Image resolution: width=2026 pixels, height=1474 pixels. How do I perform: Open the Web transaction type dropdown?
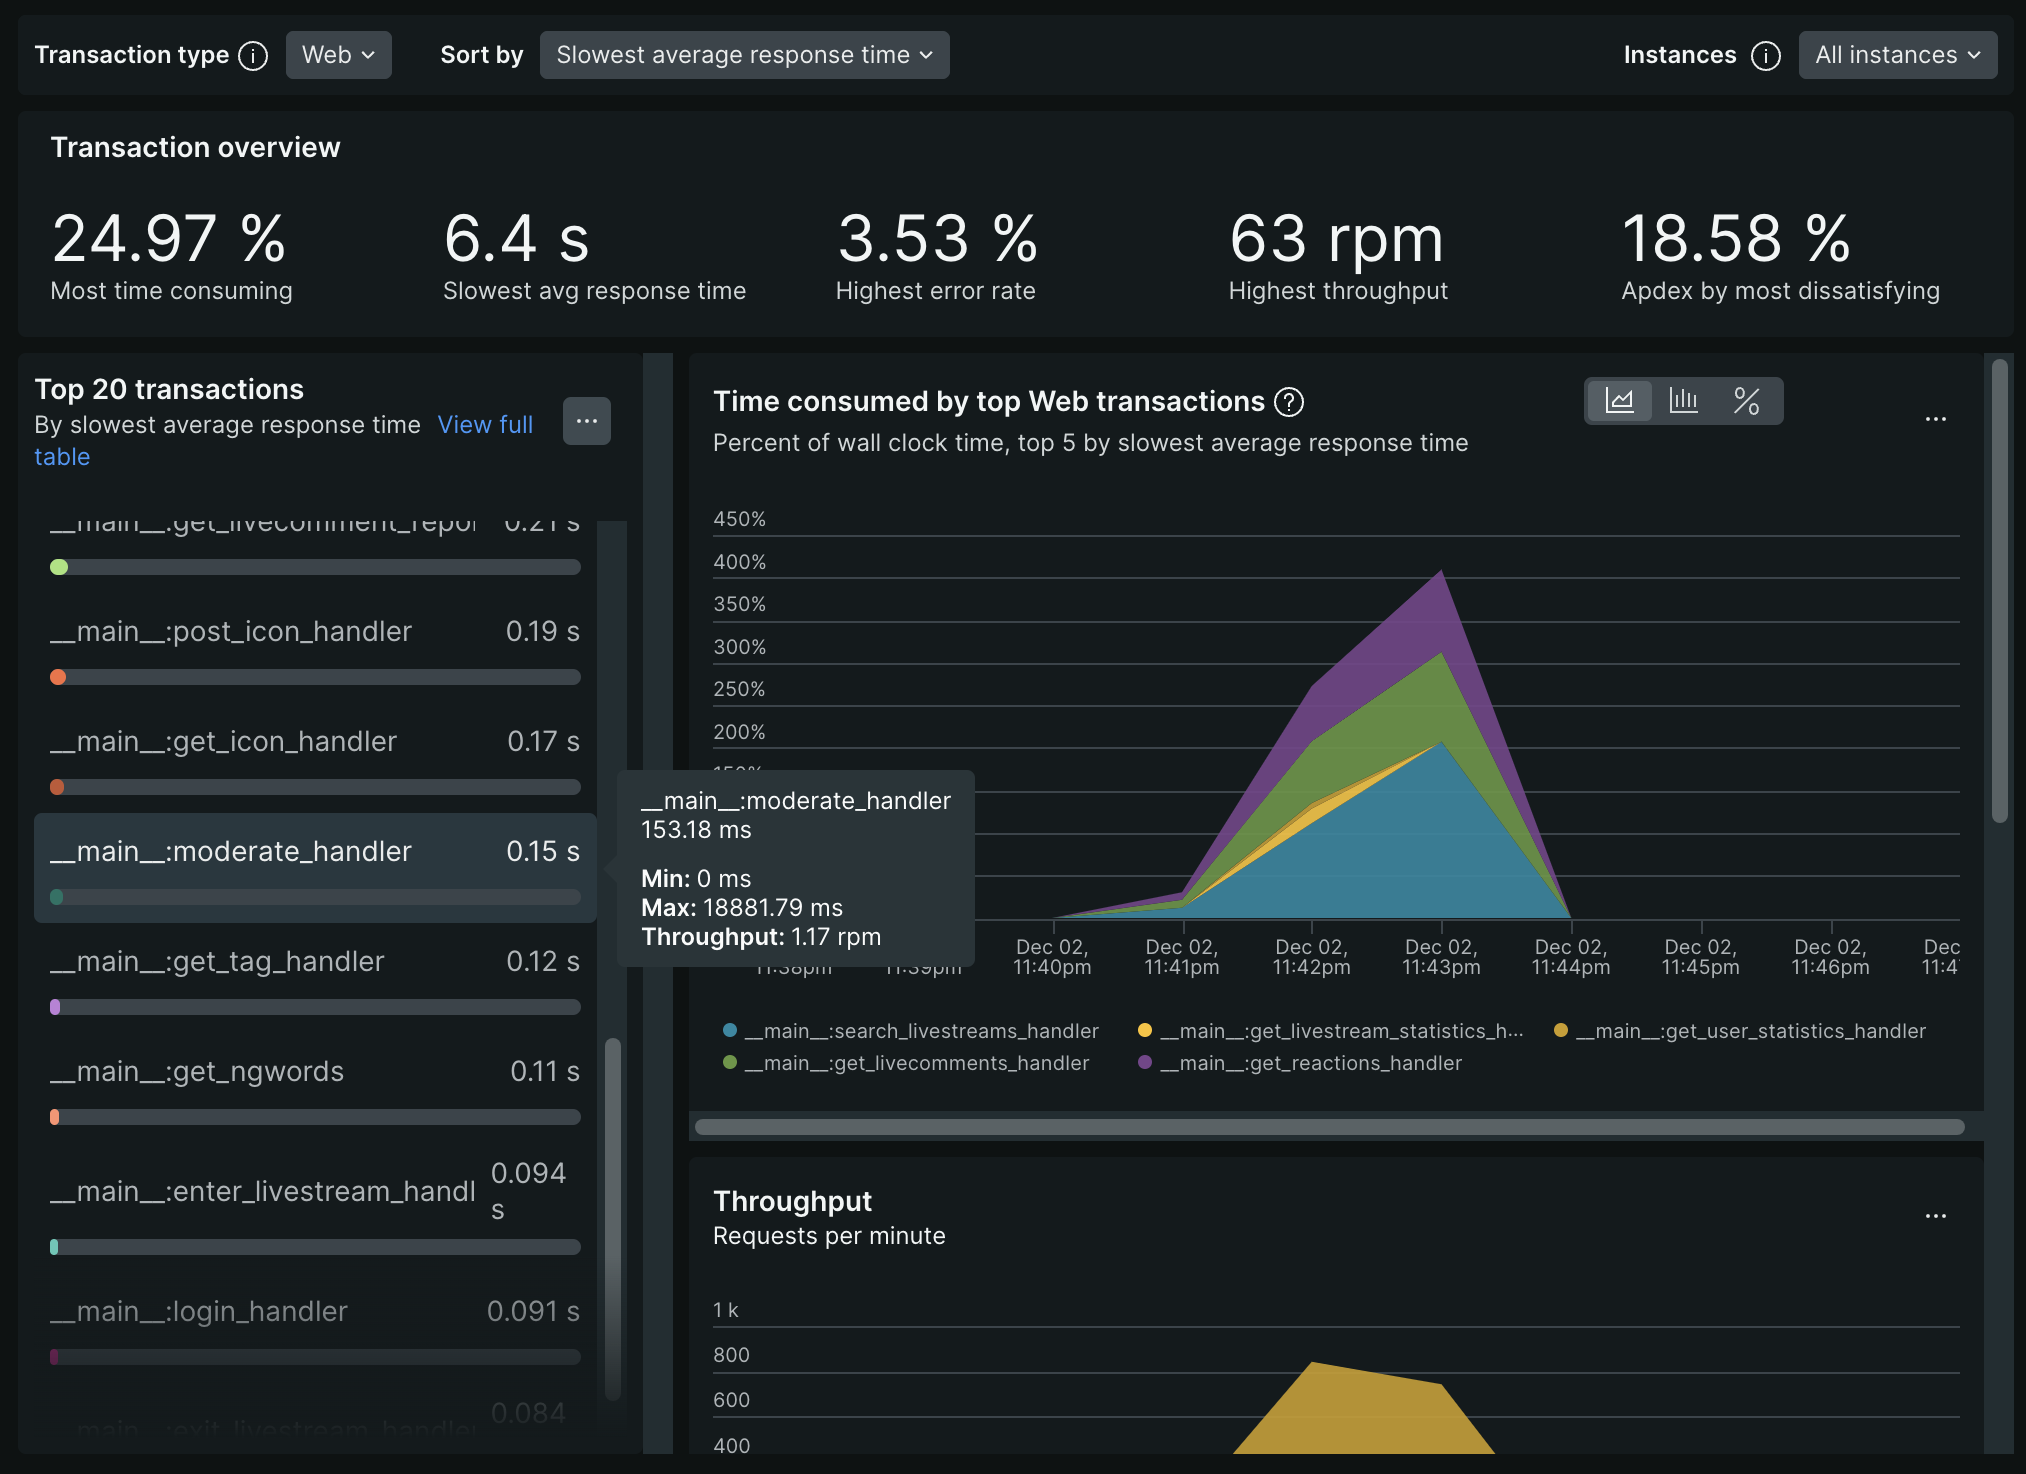[x=338, y=55]
